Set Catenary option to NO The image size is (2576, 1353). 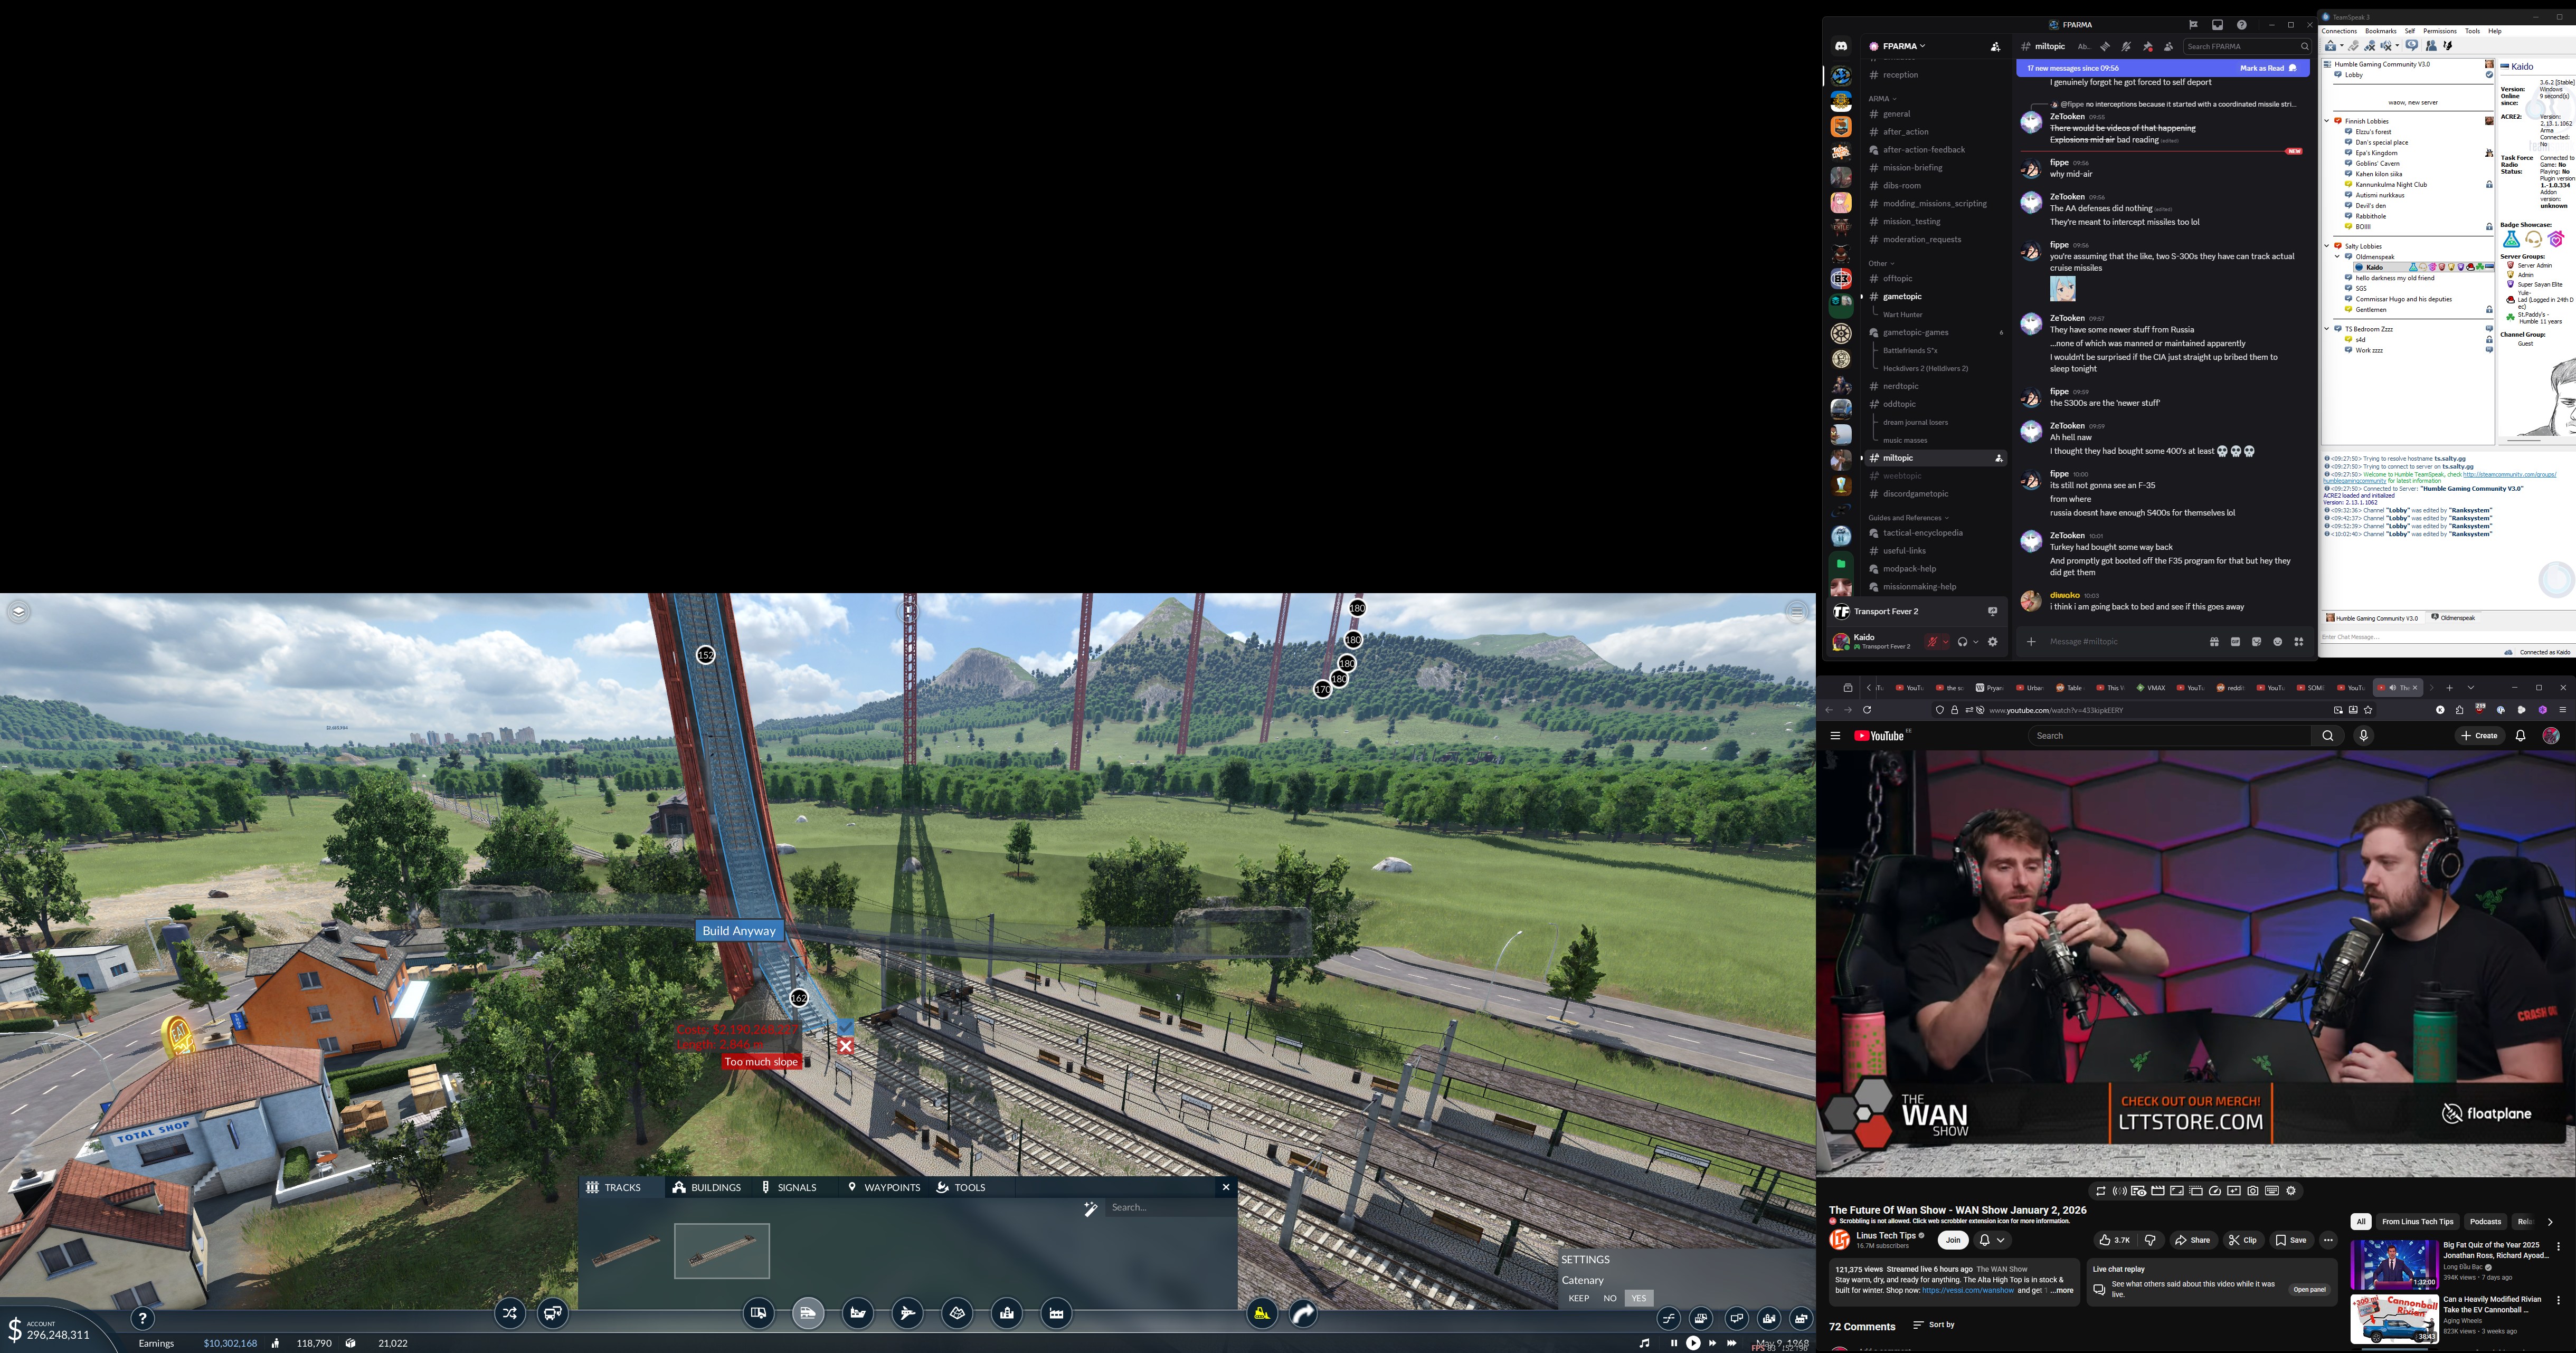coord(1610,1298)
